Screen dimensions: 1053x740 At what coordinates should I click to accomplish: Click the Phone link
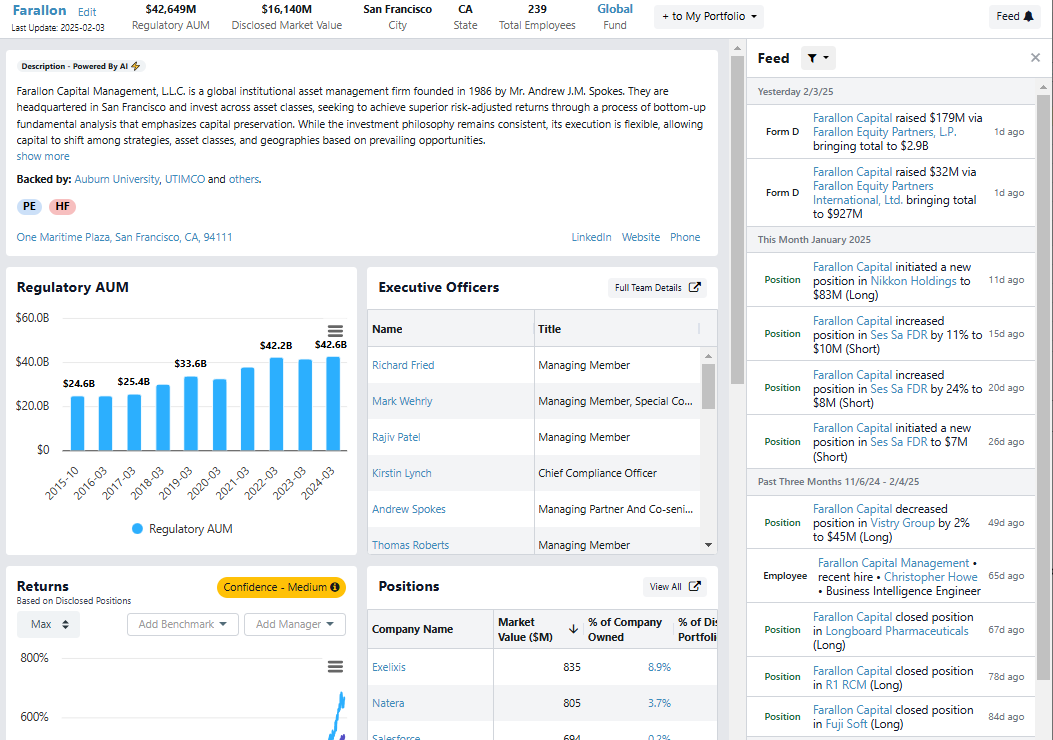click(685, 237)
